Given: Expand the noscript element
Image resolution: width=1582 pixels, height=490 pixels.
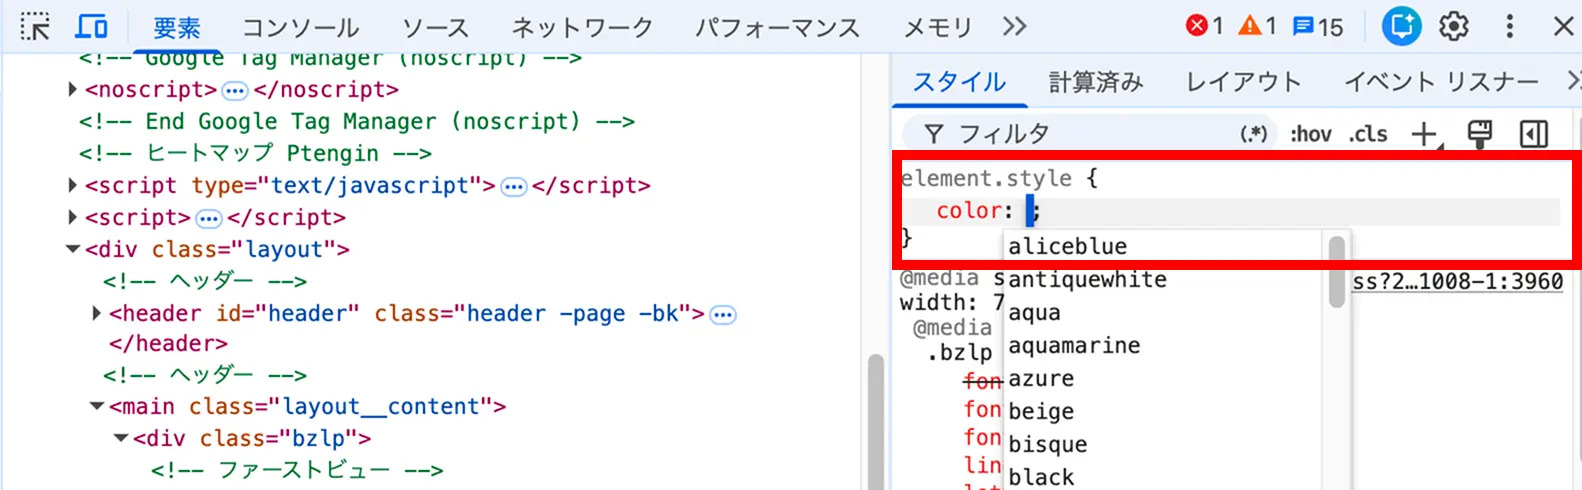Looking at the screenshot, I should pos(72,90).
